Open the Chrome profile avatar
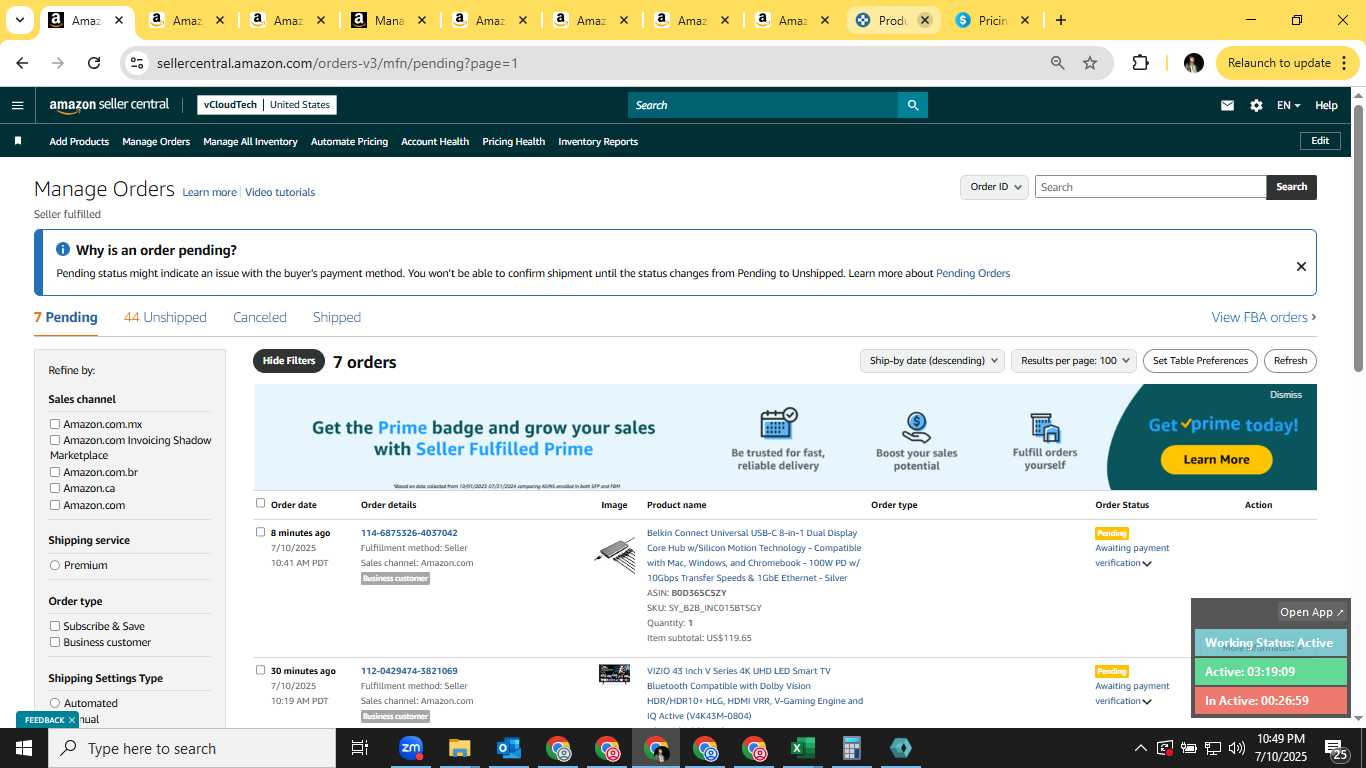1366x768 pixels. pyautogui.click(x=1193, y=63)
